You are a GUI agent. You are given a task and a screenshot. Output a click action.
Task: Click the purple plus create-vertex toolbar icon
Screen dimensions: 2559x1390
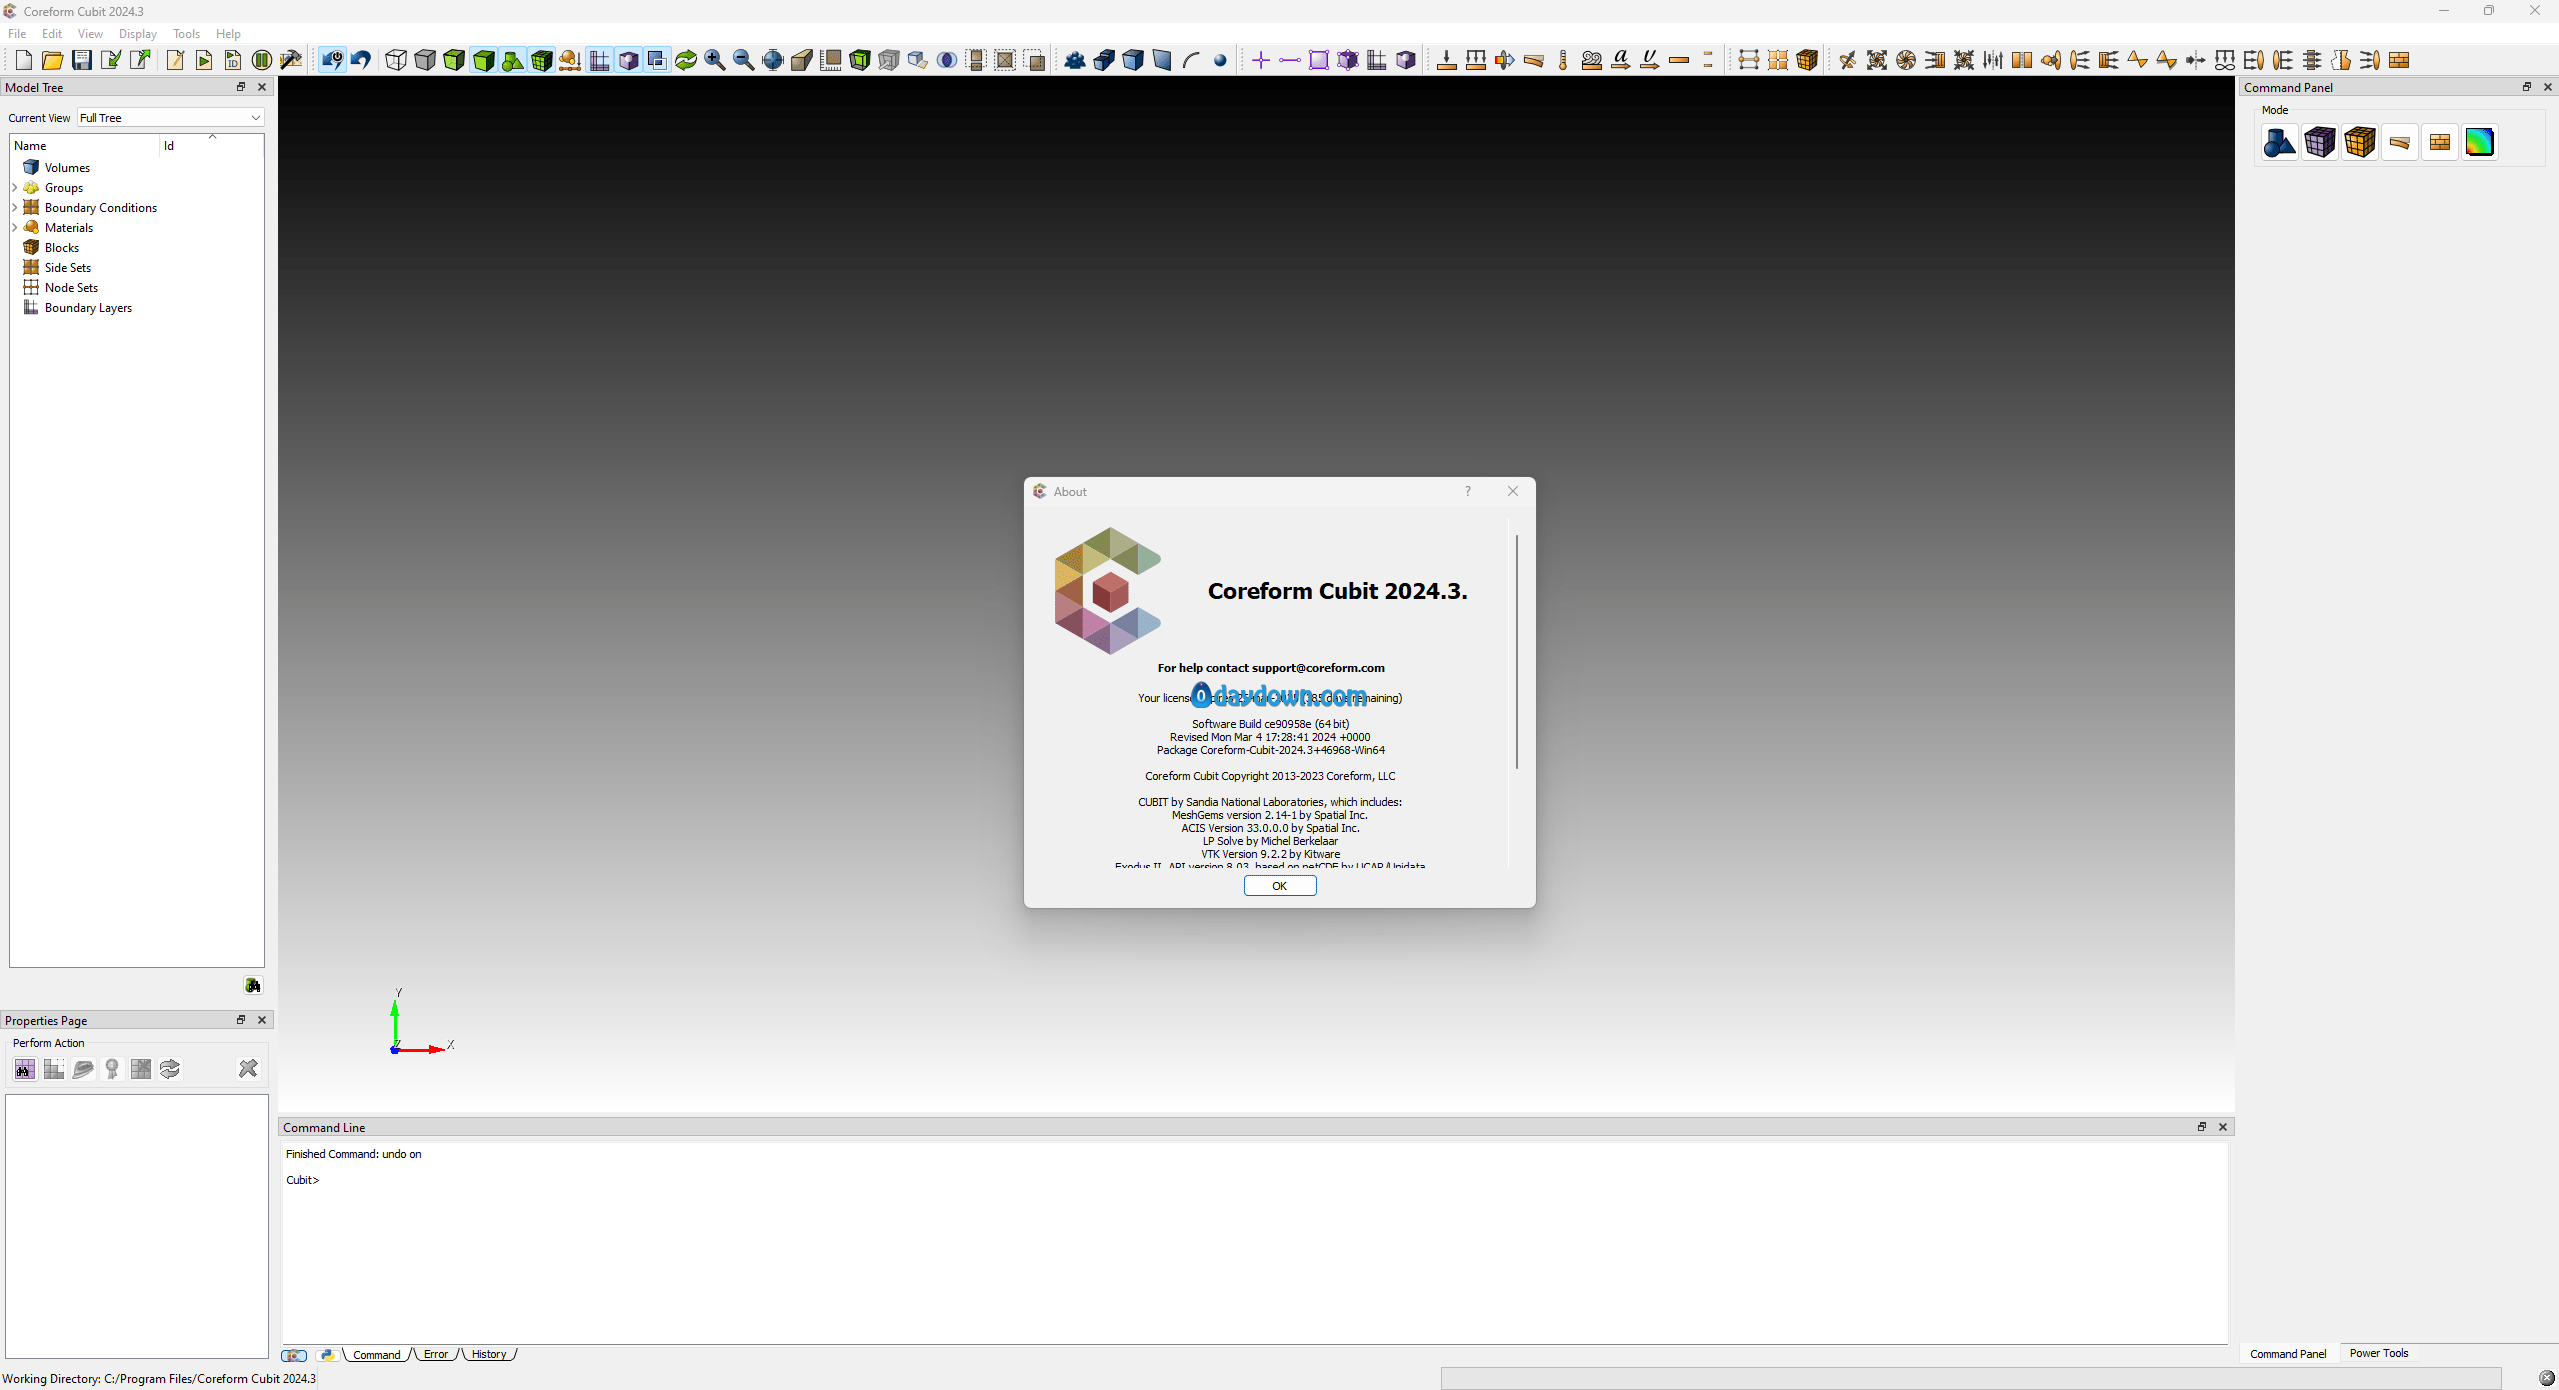click(1261, 60)
